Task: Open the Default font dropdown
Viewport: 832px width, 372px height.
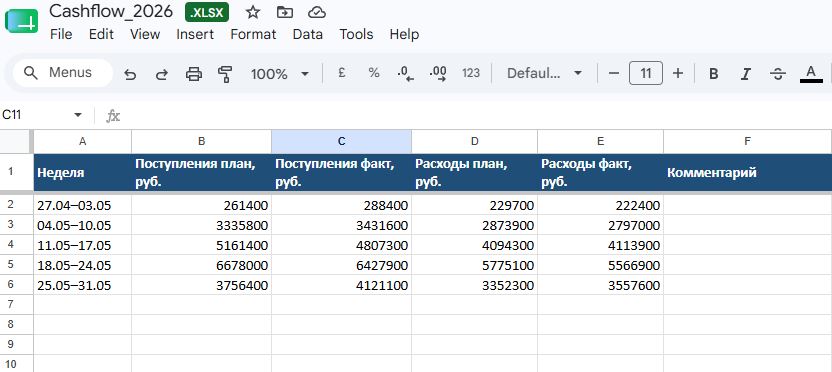Action: tap(544, 73)
